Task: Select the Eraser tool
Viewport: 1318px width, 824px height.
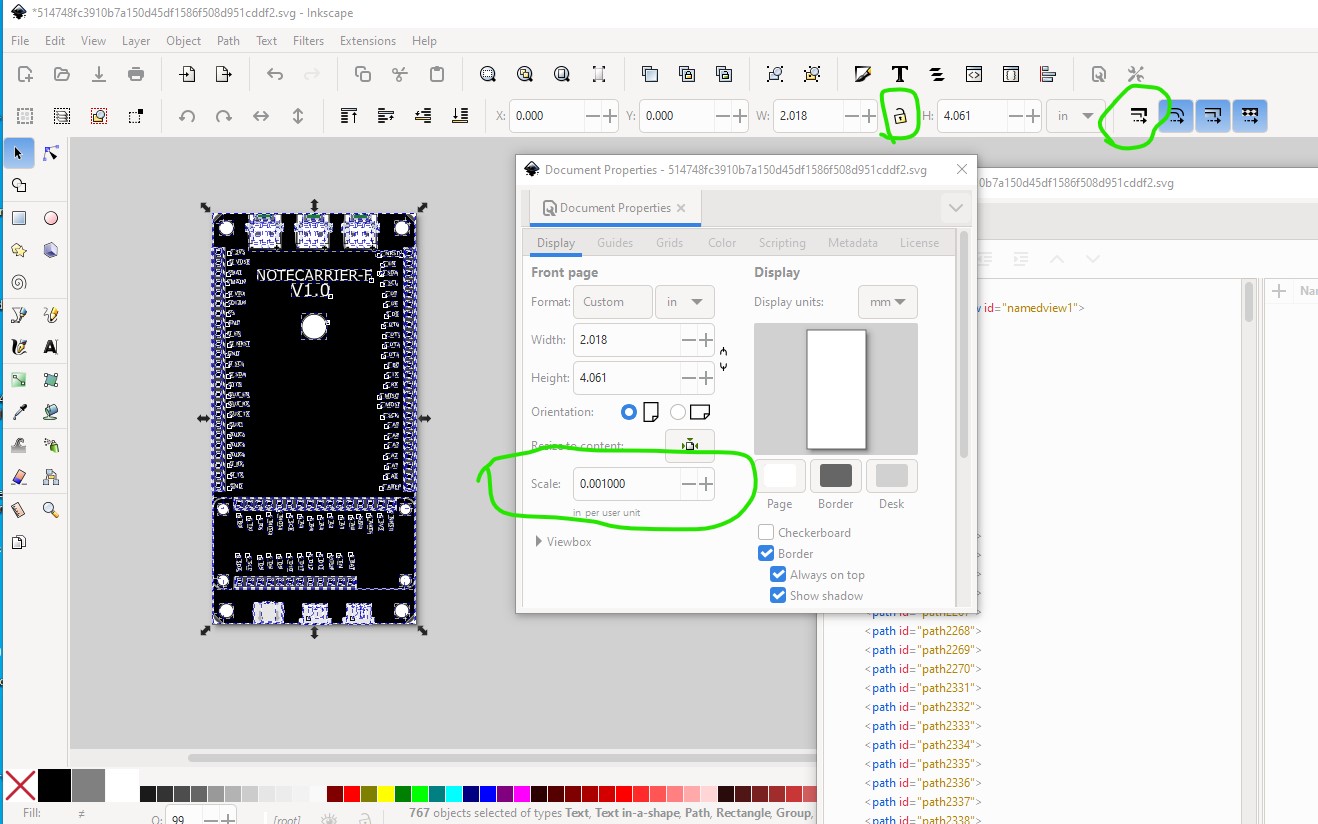Action: point(18,477)
